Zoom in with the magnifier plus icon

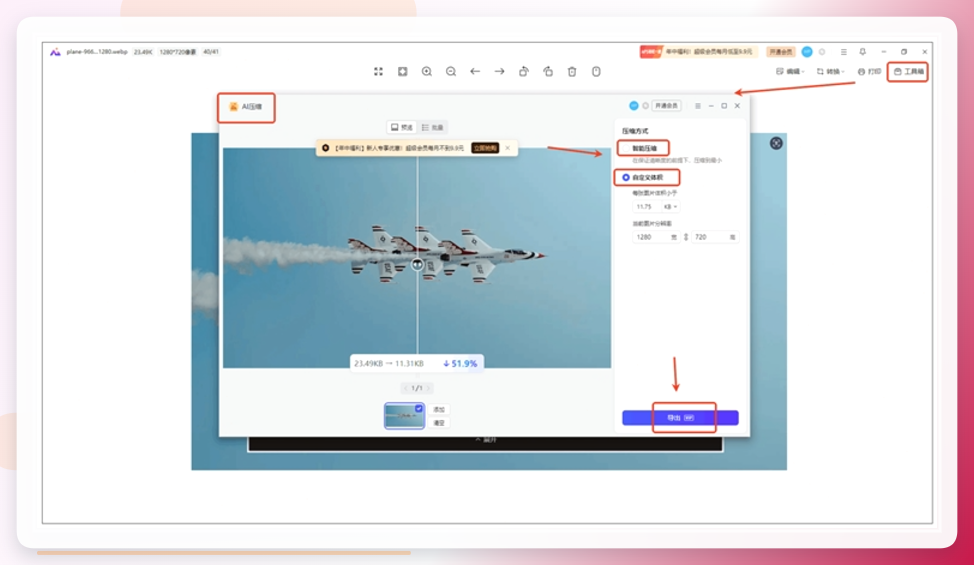(x=427, y=71)
